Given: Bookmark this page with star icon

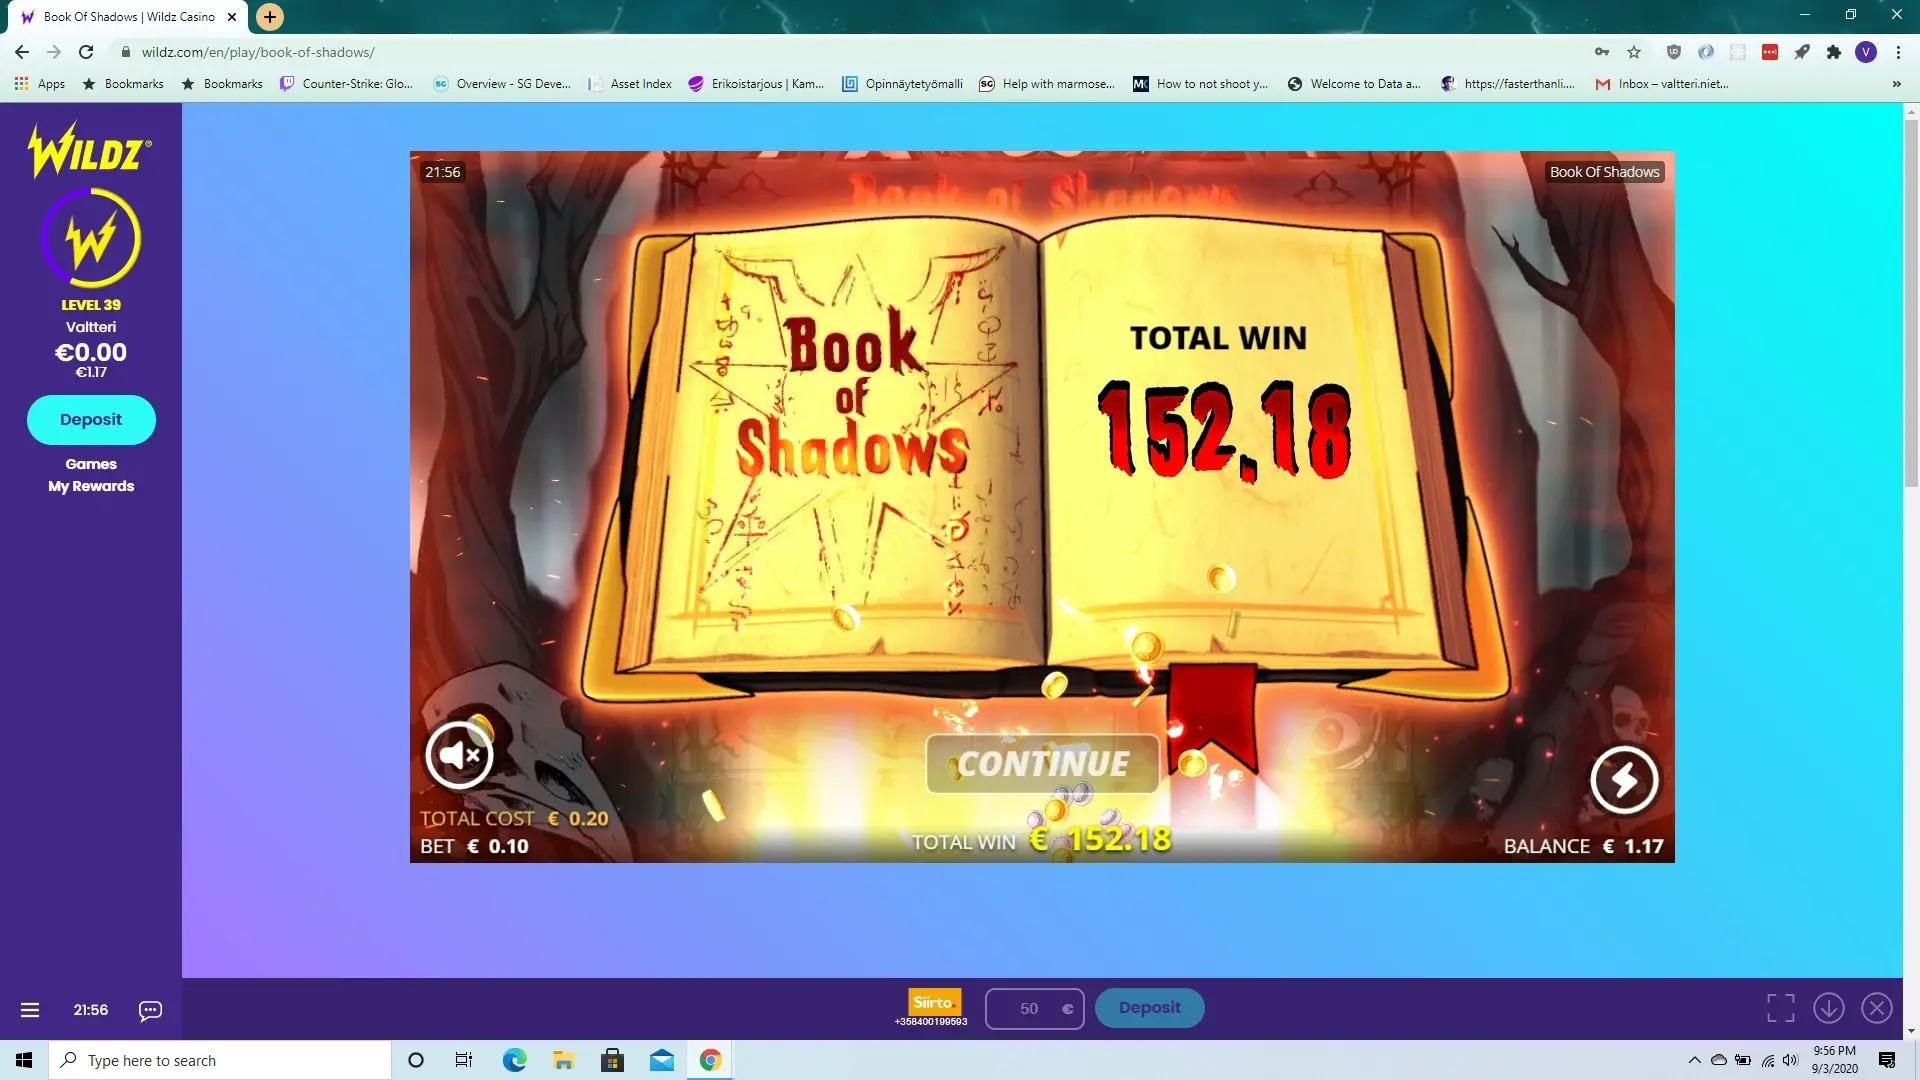Looking at the screenshot, I should point(1634,52).
